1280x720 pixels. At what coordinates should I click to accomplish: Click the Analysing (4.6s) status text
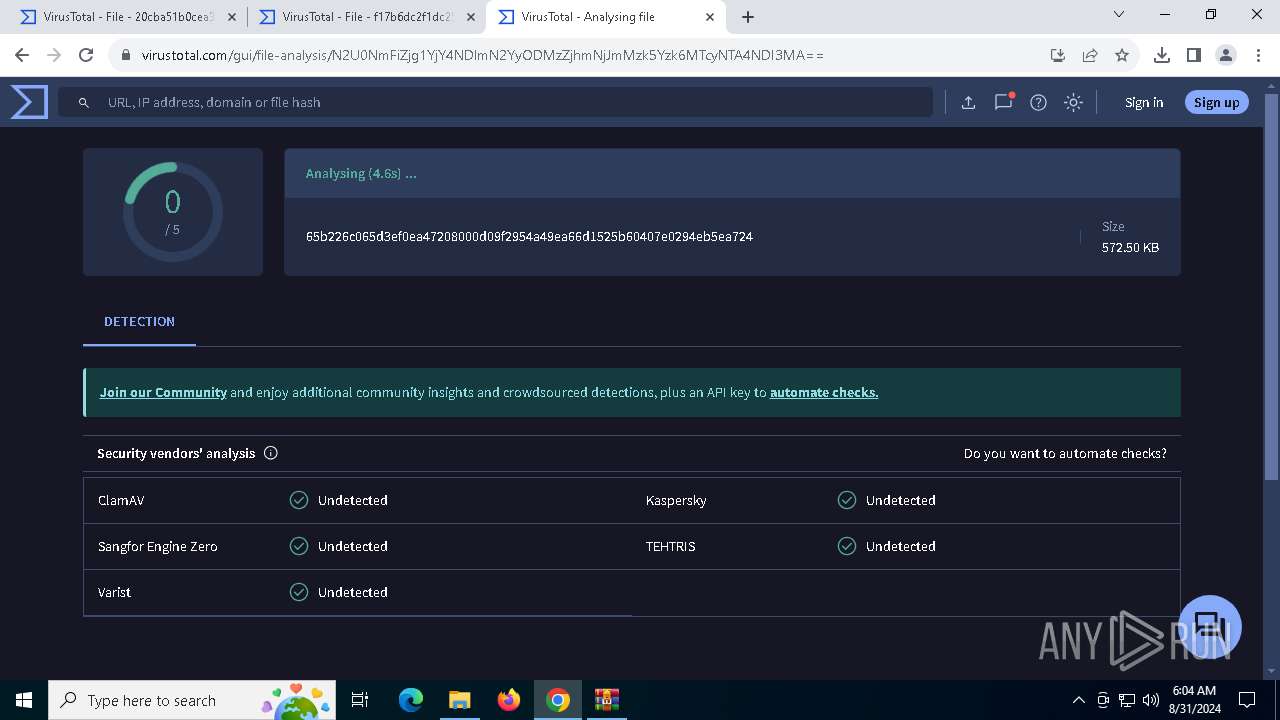pyautogui.click(x=361, y=173)
